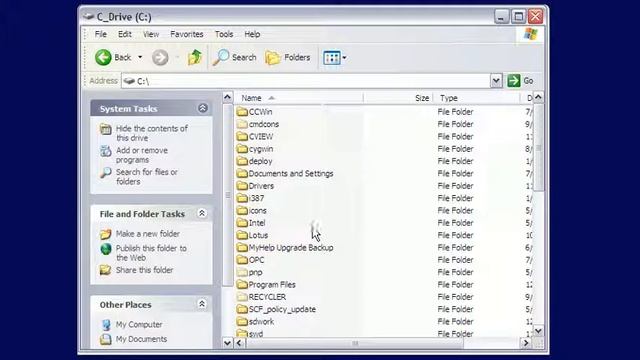Click the horizontal scroll right arrow
The height and width of the screenshot is (360, 640).
click(x=526, y=343)
